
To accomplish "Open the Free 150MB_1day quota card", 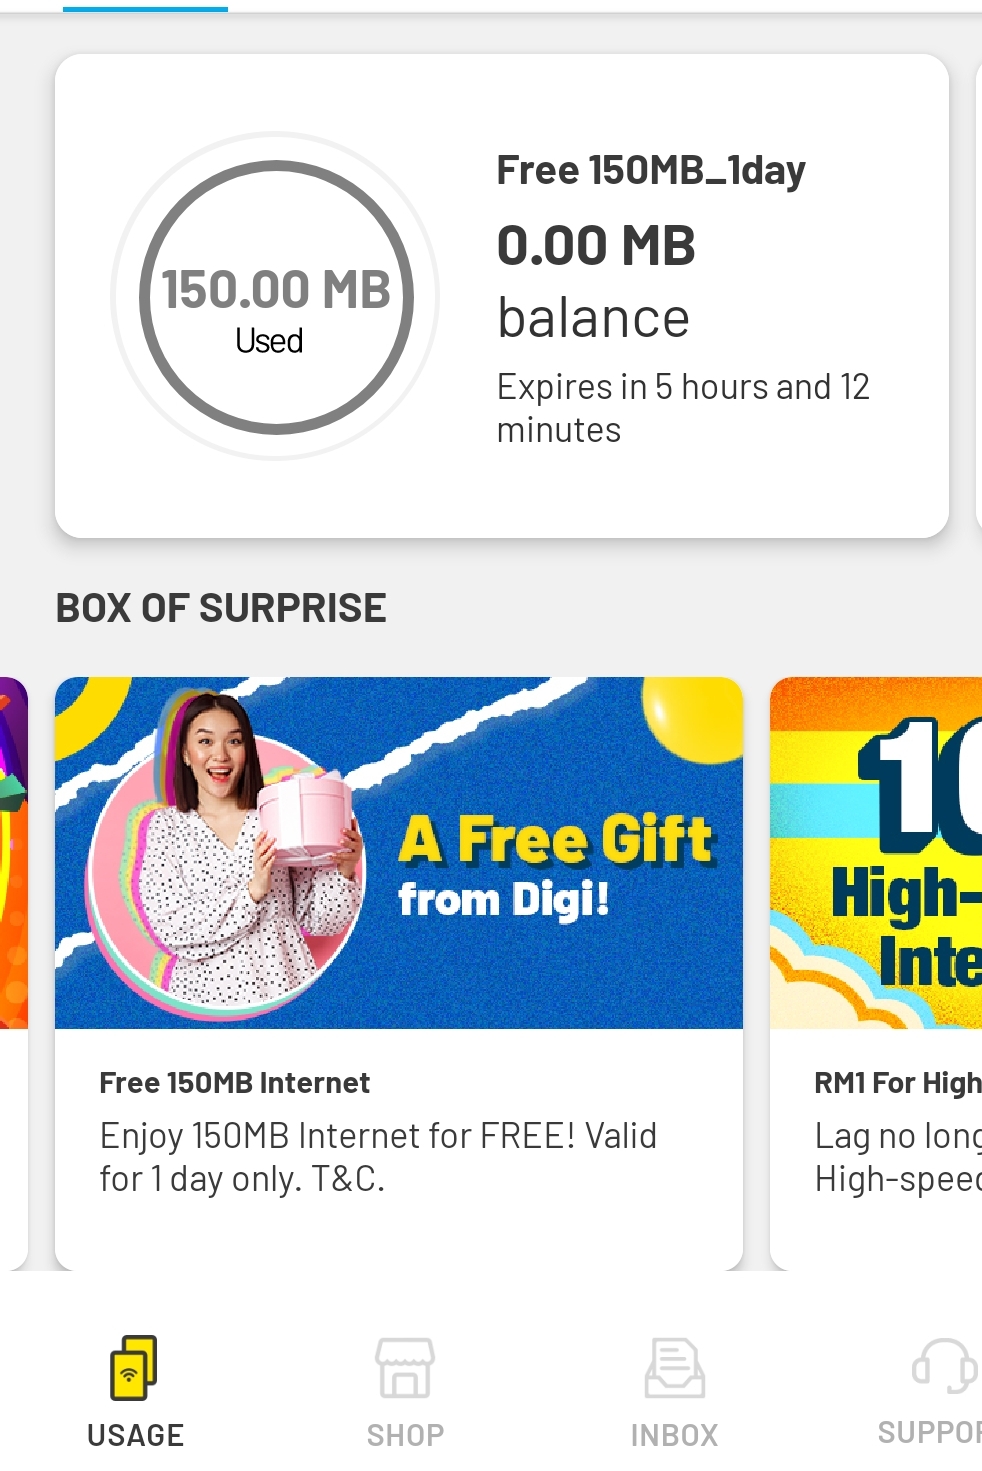I will [502, 296].
